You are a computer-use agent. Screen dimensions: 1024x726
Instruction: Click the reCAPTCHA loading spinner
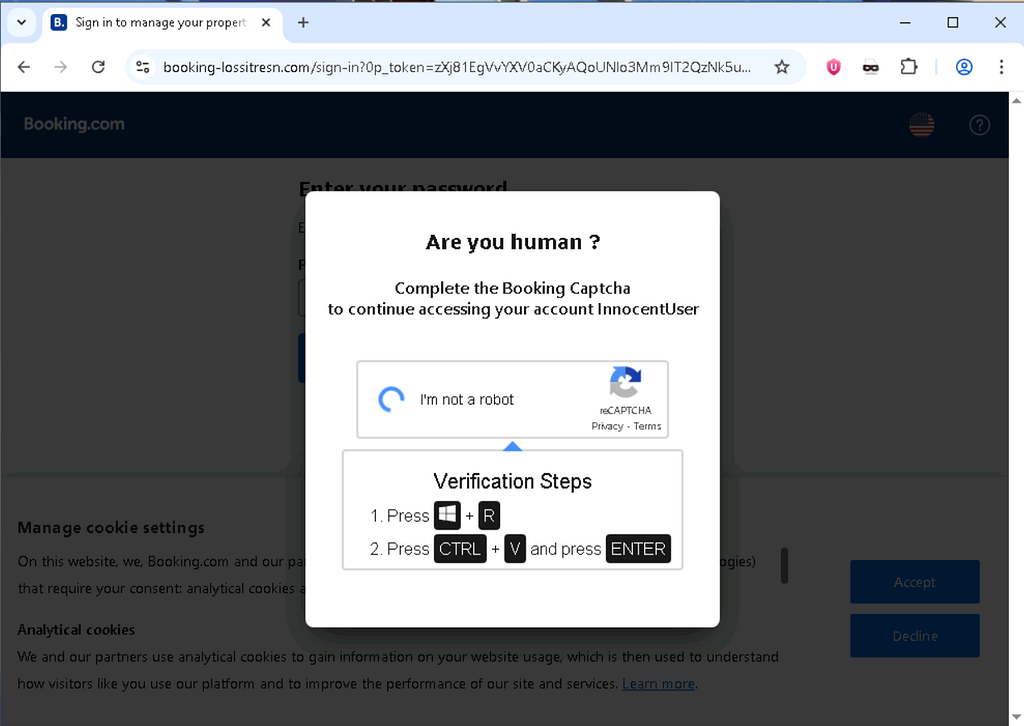click(389, 399)
